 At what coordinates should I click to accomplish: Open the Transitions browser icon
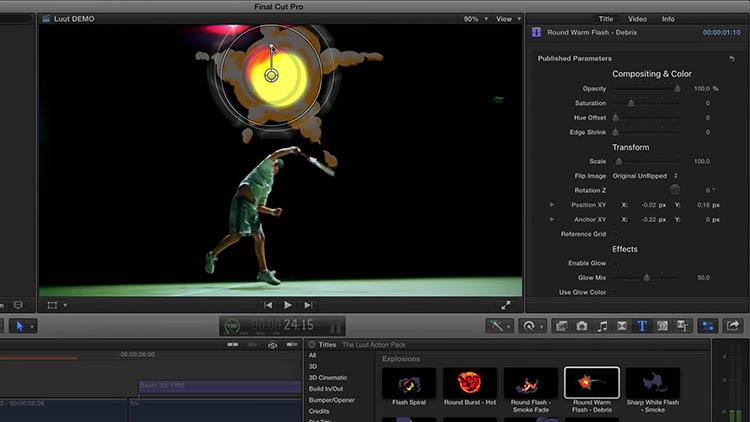pos(622,326)
